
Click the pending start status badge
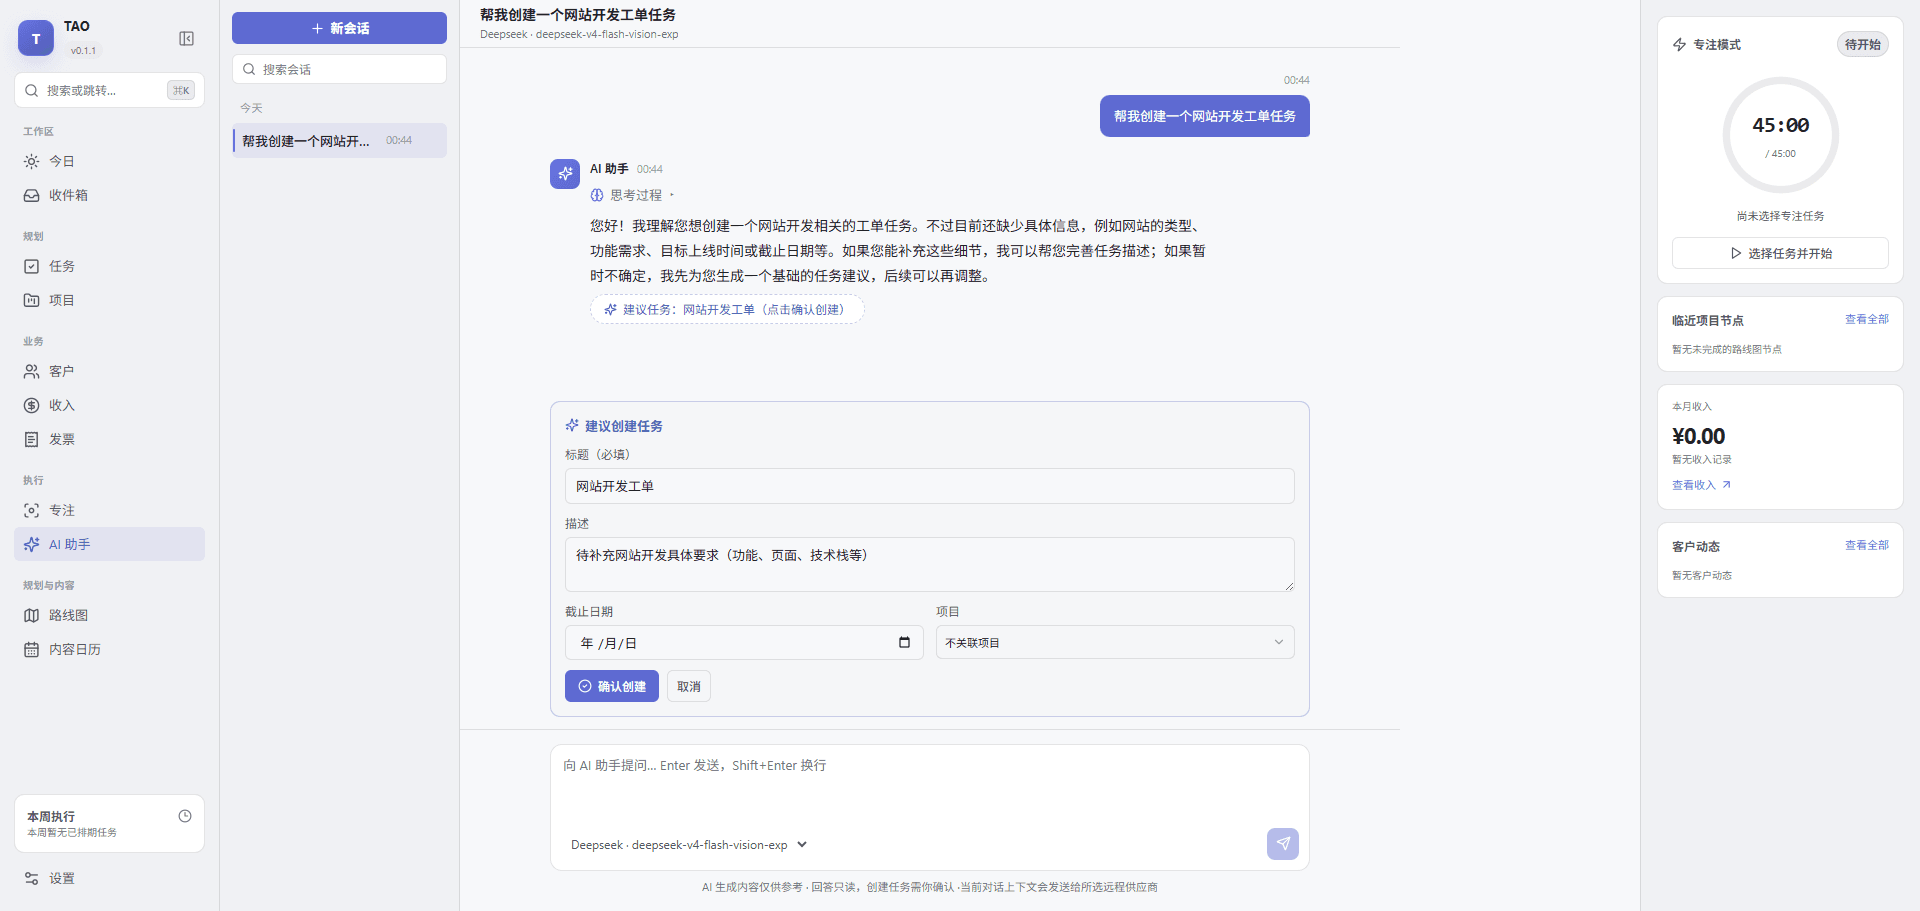tap(1862, 45)
